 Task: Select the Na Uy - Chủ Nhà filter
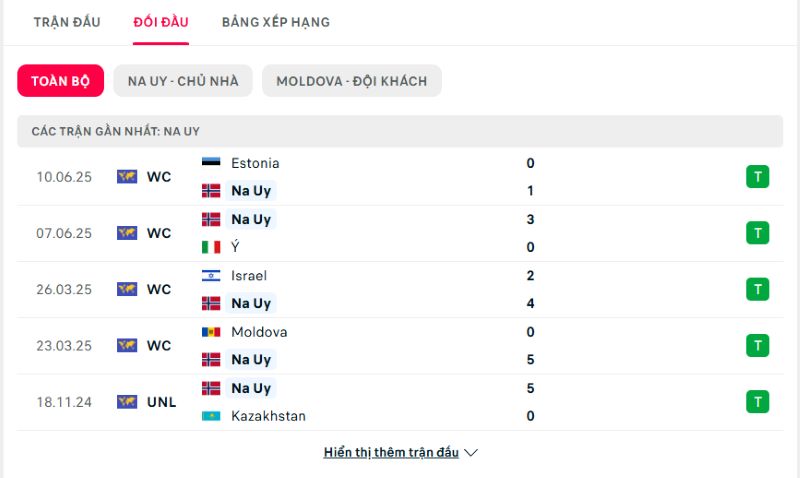[183, 81]
